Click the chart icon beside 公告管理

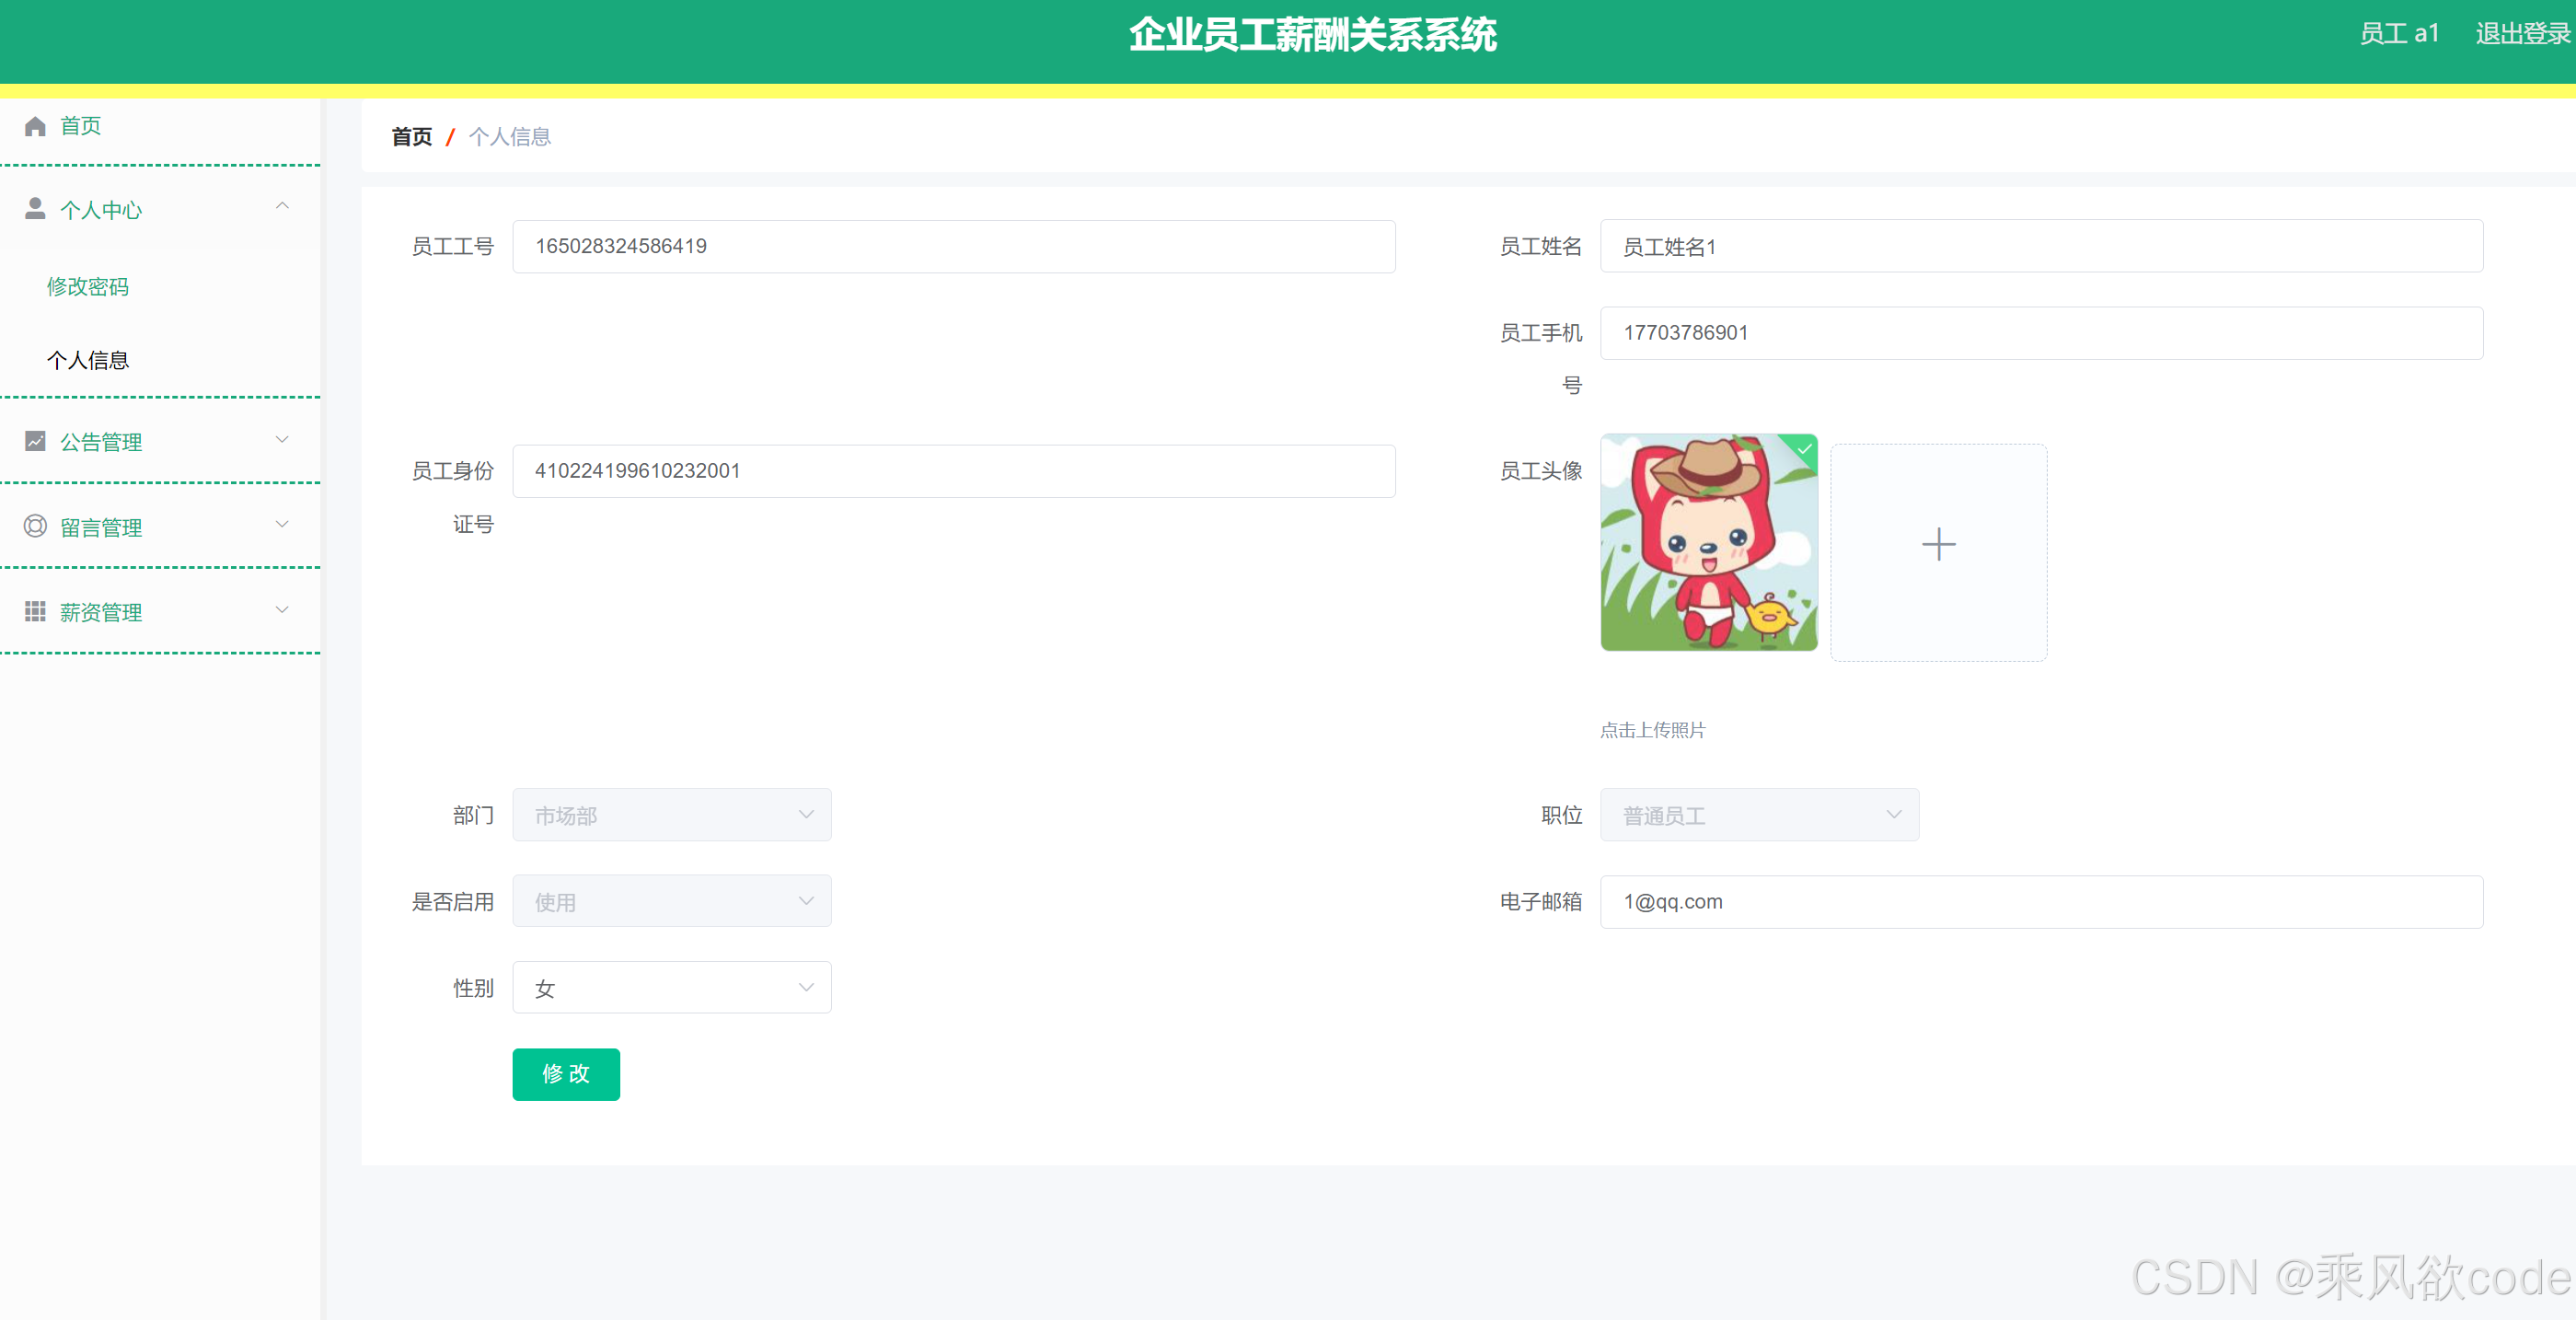(x=35, y=441)
